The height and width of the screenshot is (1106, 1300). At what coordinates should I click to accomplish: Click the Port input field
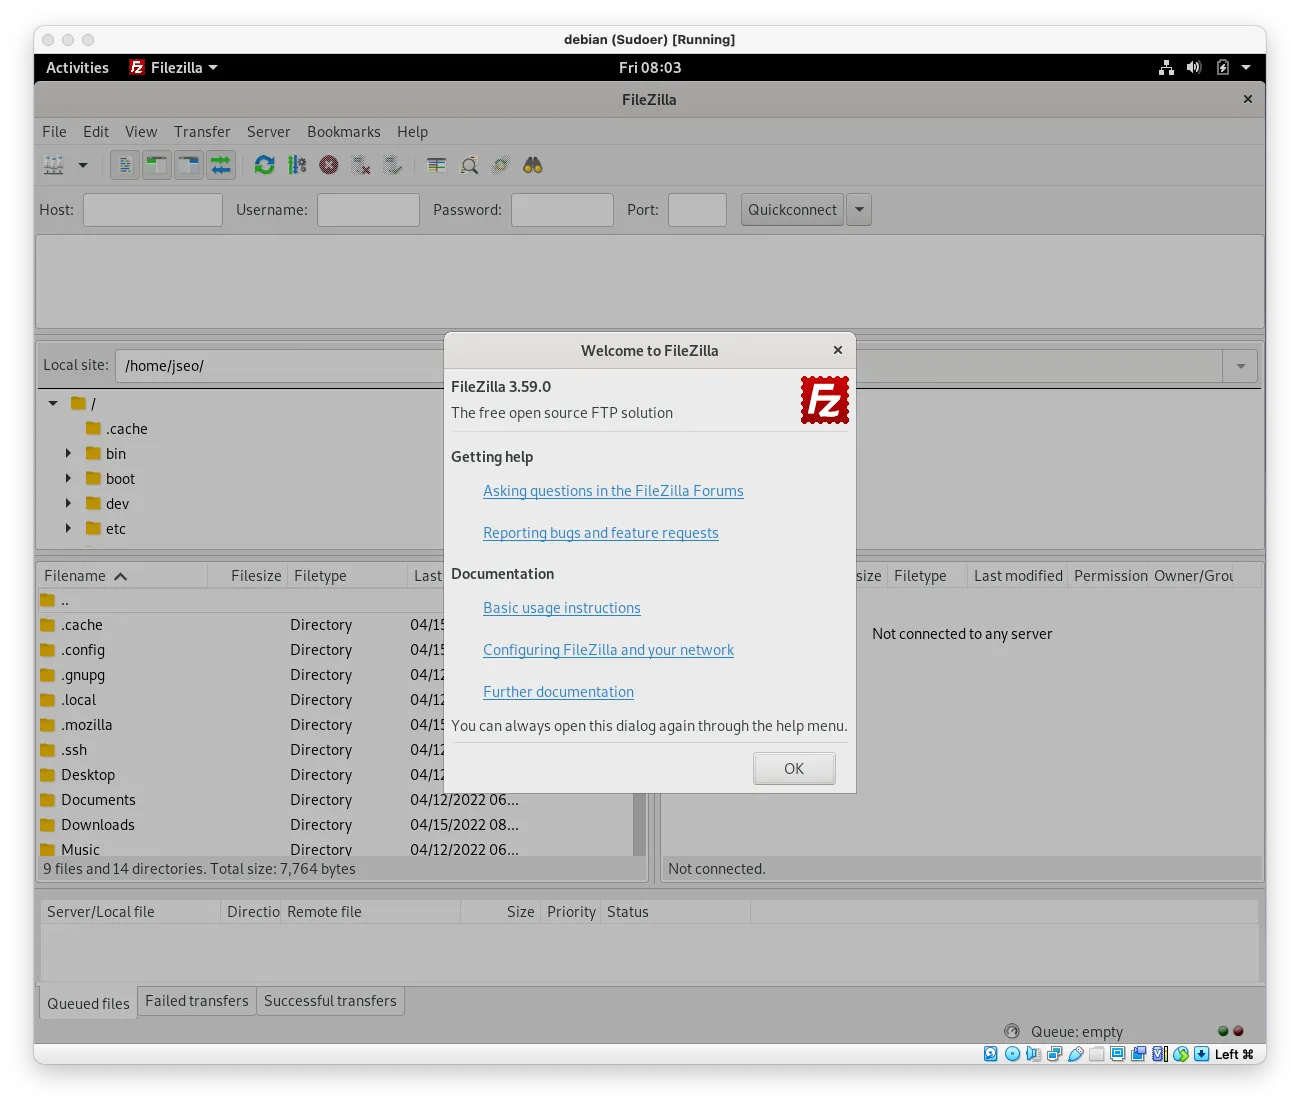click(697, 210)
